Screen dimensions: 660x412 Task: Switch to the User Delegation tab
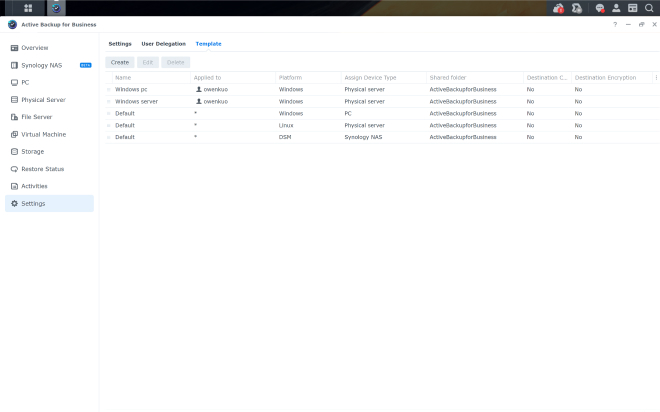(163, 44)
